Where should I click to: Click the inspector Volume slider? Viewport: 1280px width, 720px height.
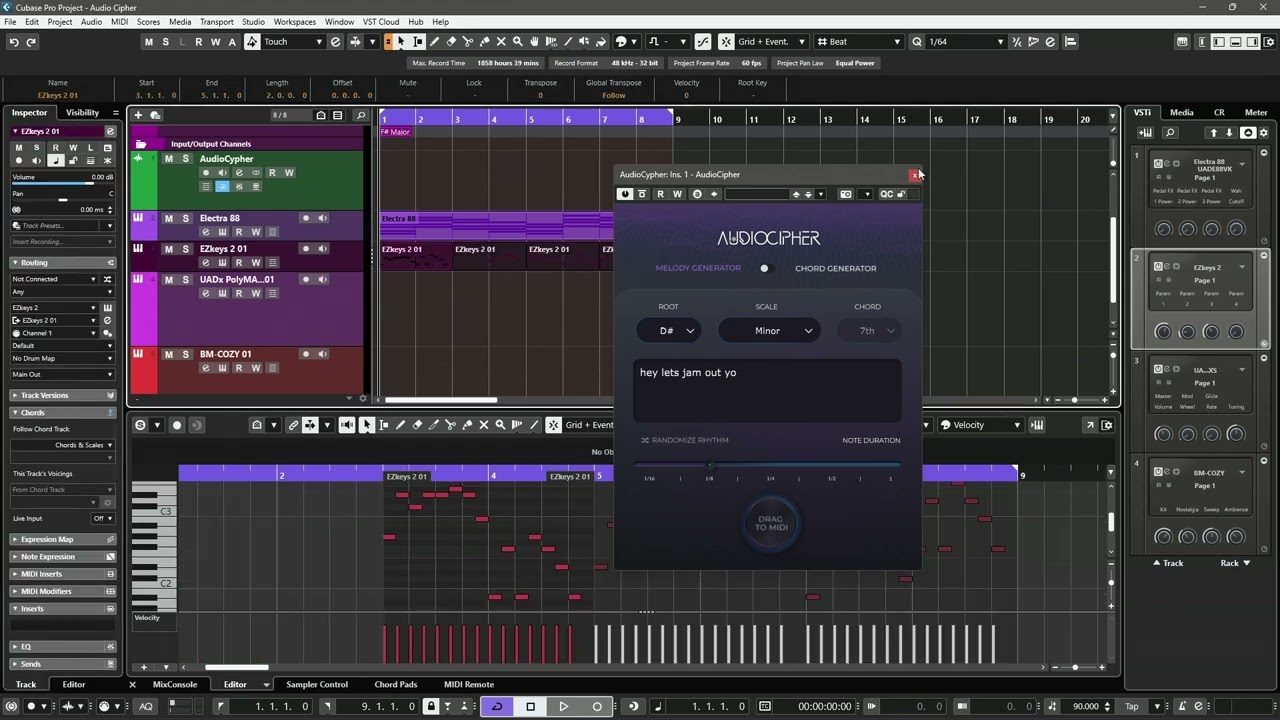pyautogui.click(x=62, y=184)
